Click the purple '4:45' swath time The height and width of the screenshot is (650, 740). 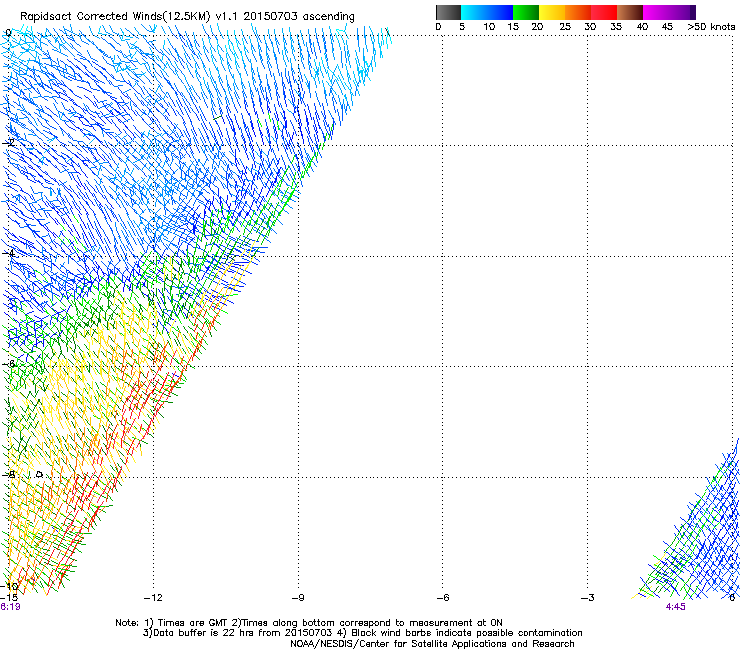(675, 607)
